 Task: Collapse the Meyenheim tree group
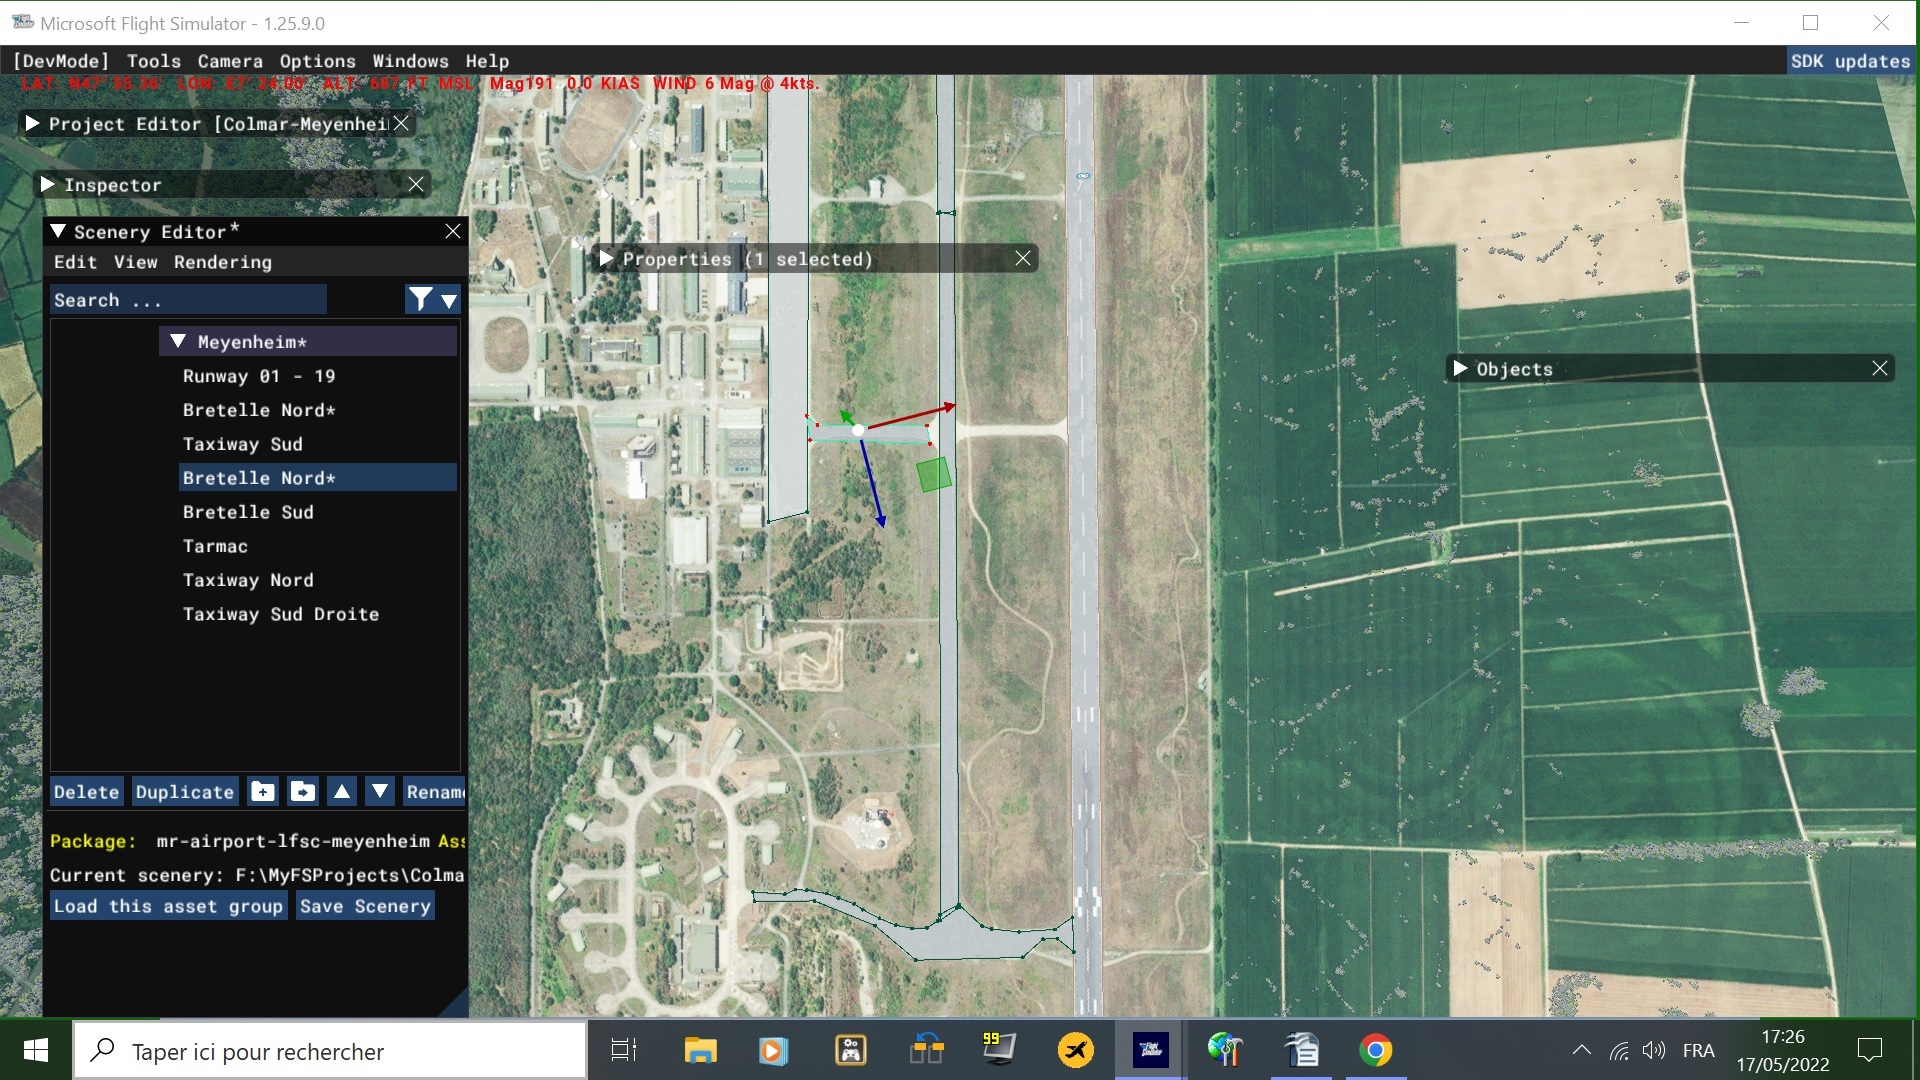[x=178, y=342]
